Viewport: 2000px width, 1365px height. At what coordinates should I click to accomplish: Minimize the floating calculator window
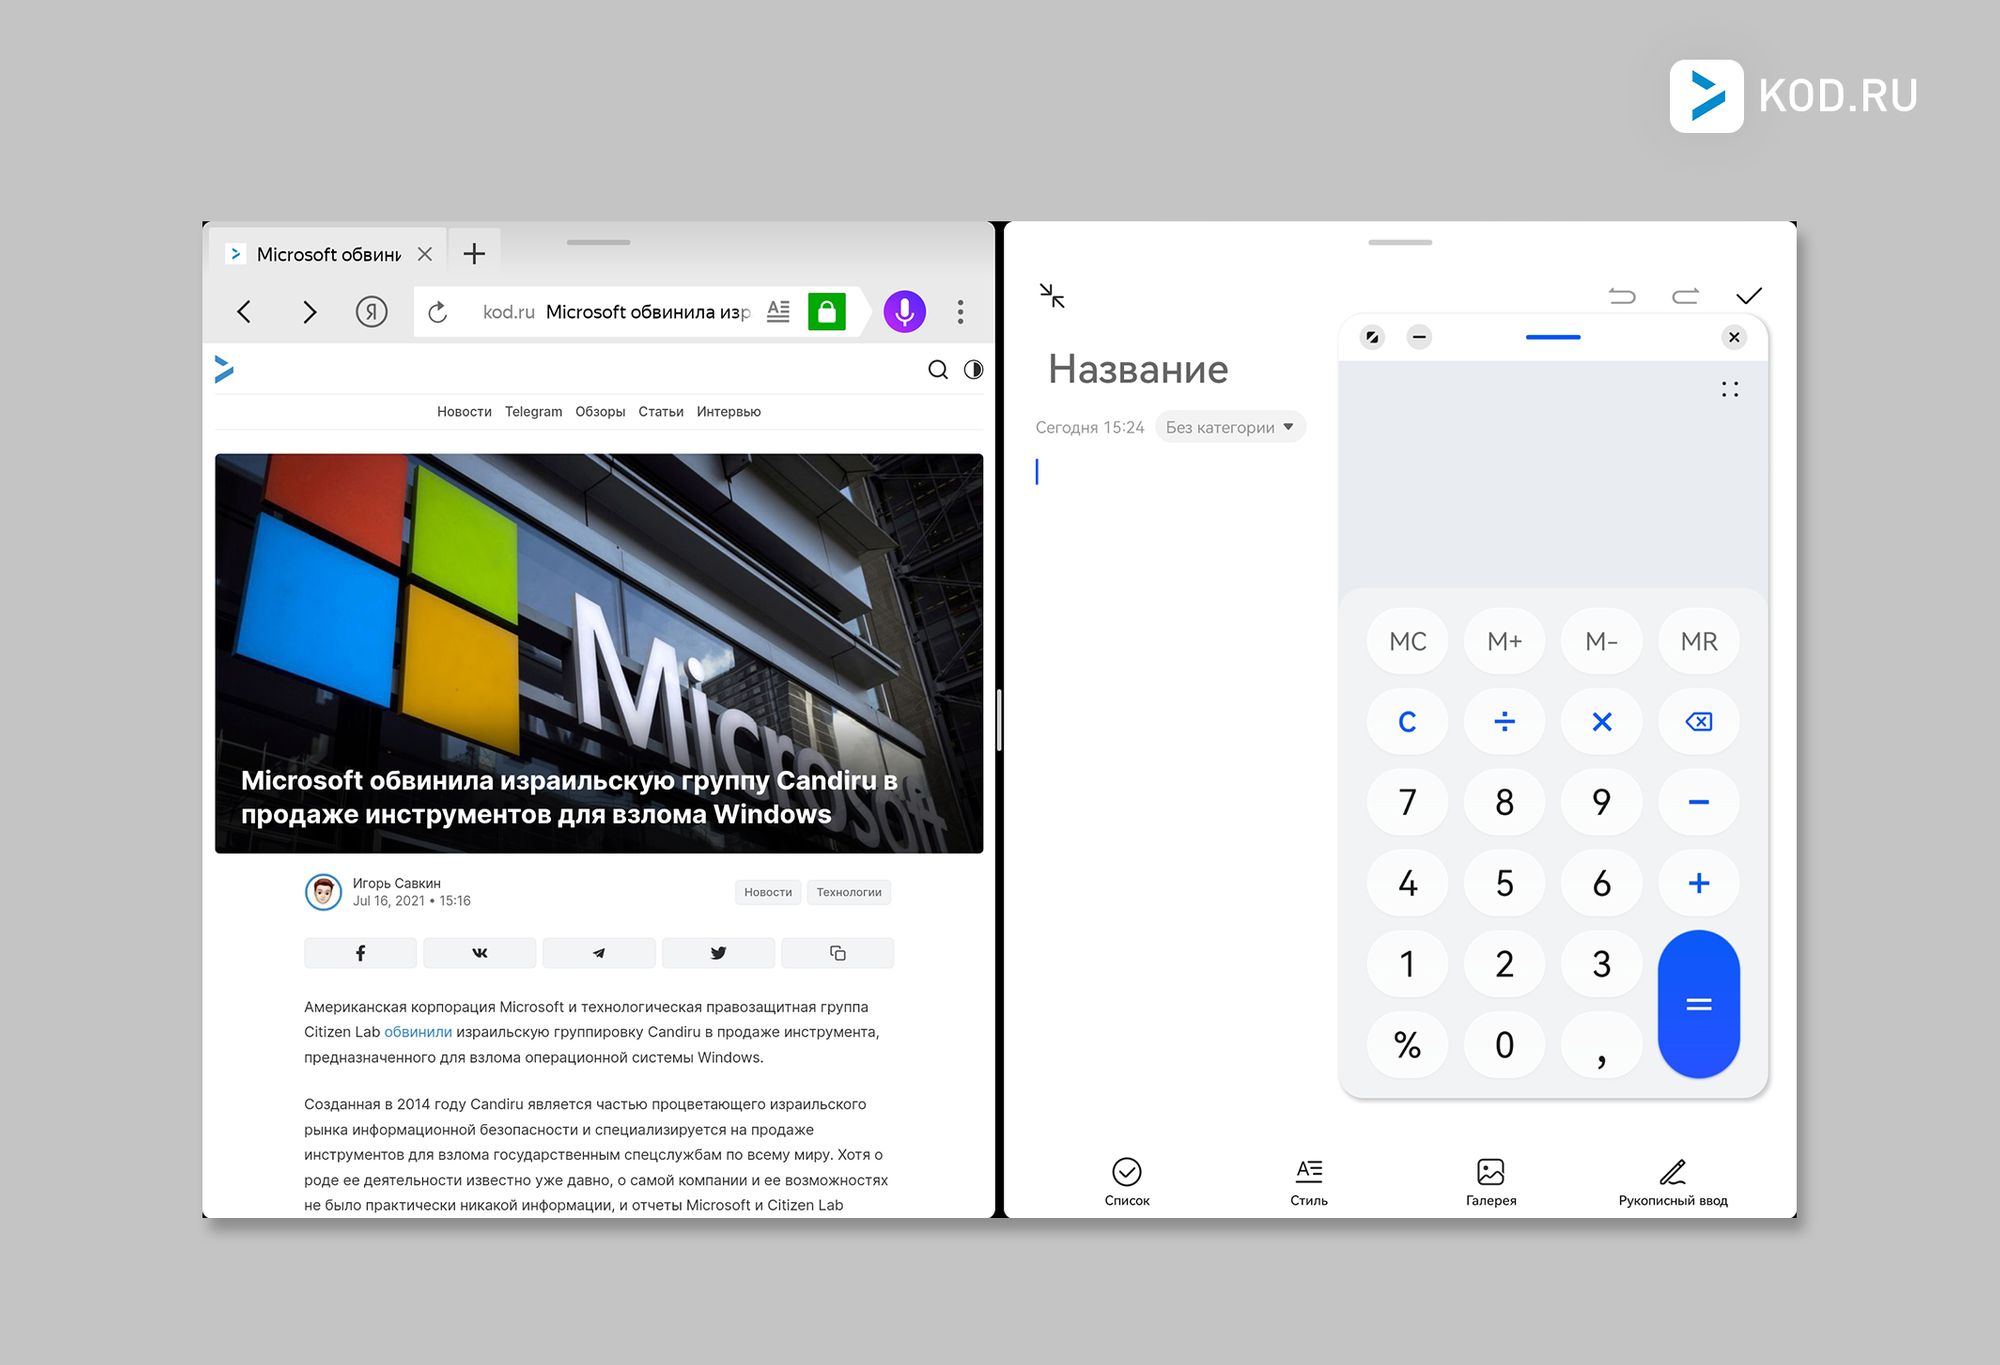tap(1419, 337)
